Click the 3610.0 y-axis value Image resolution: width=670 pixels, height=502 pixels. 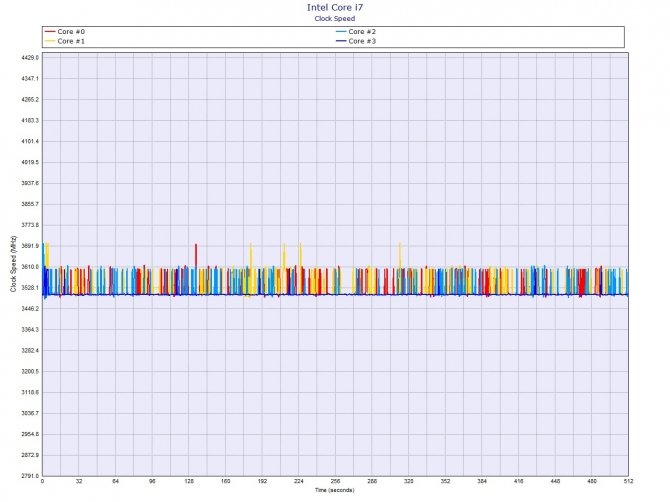tap(30, 267)
